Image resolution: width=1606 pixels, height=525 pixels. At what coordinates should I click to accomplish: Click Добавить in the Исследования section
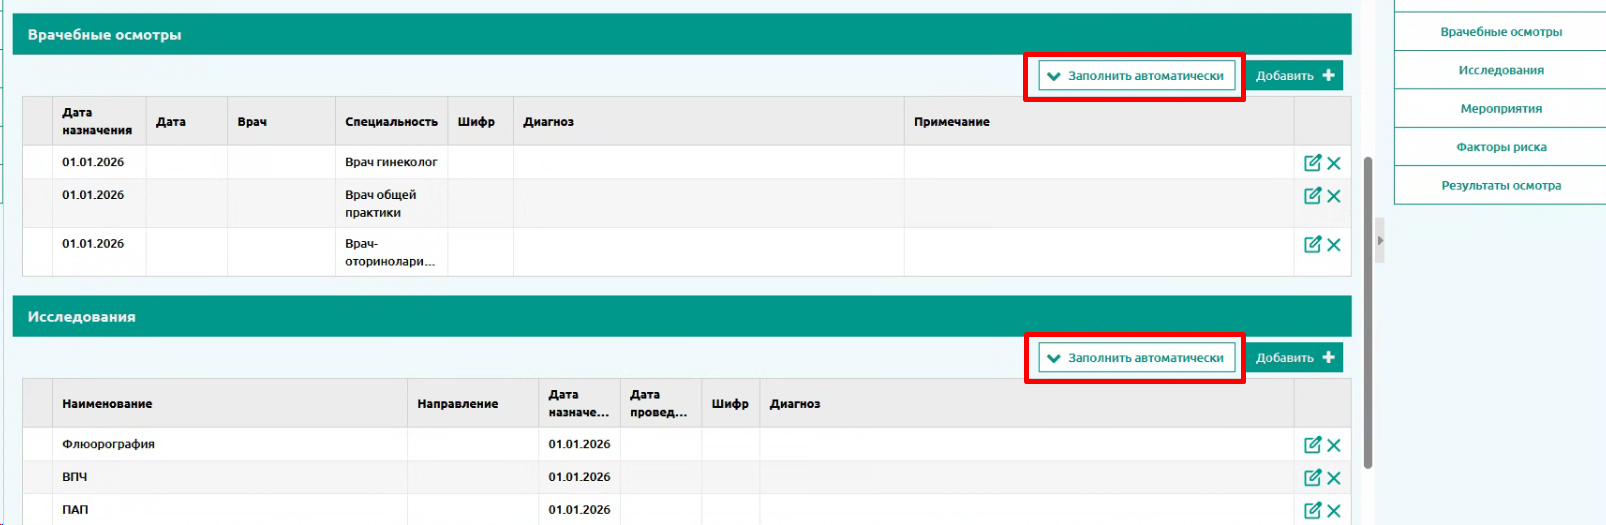tap(1294, 358)
